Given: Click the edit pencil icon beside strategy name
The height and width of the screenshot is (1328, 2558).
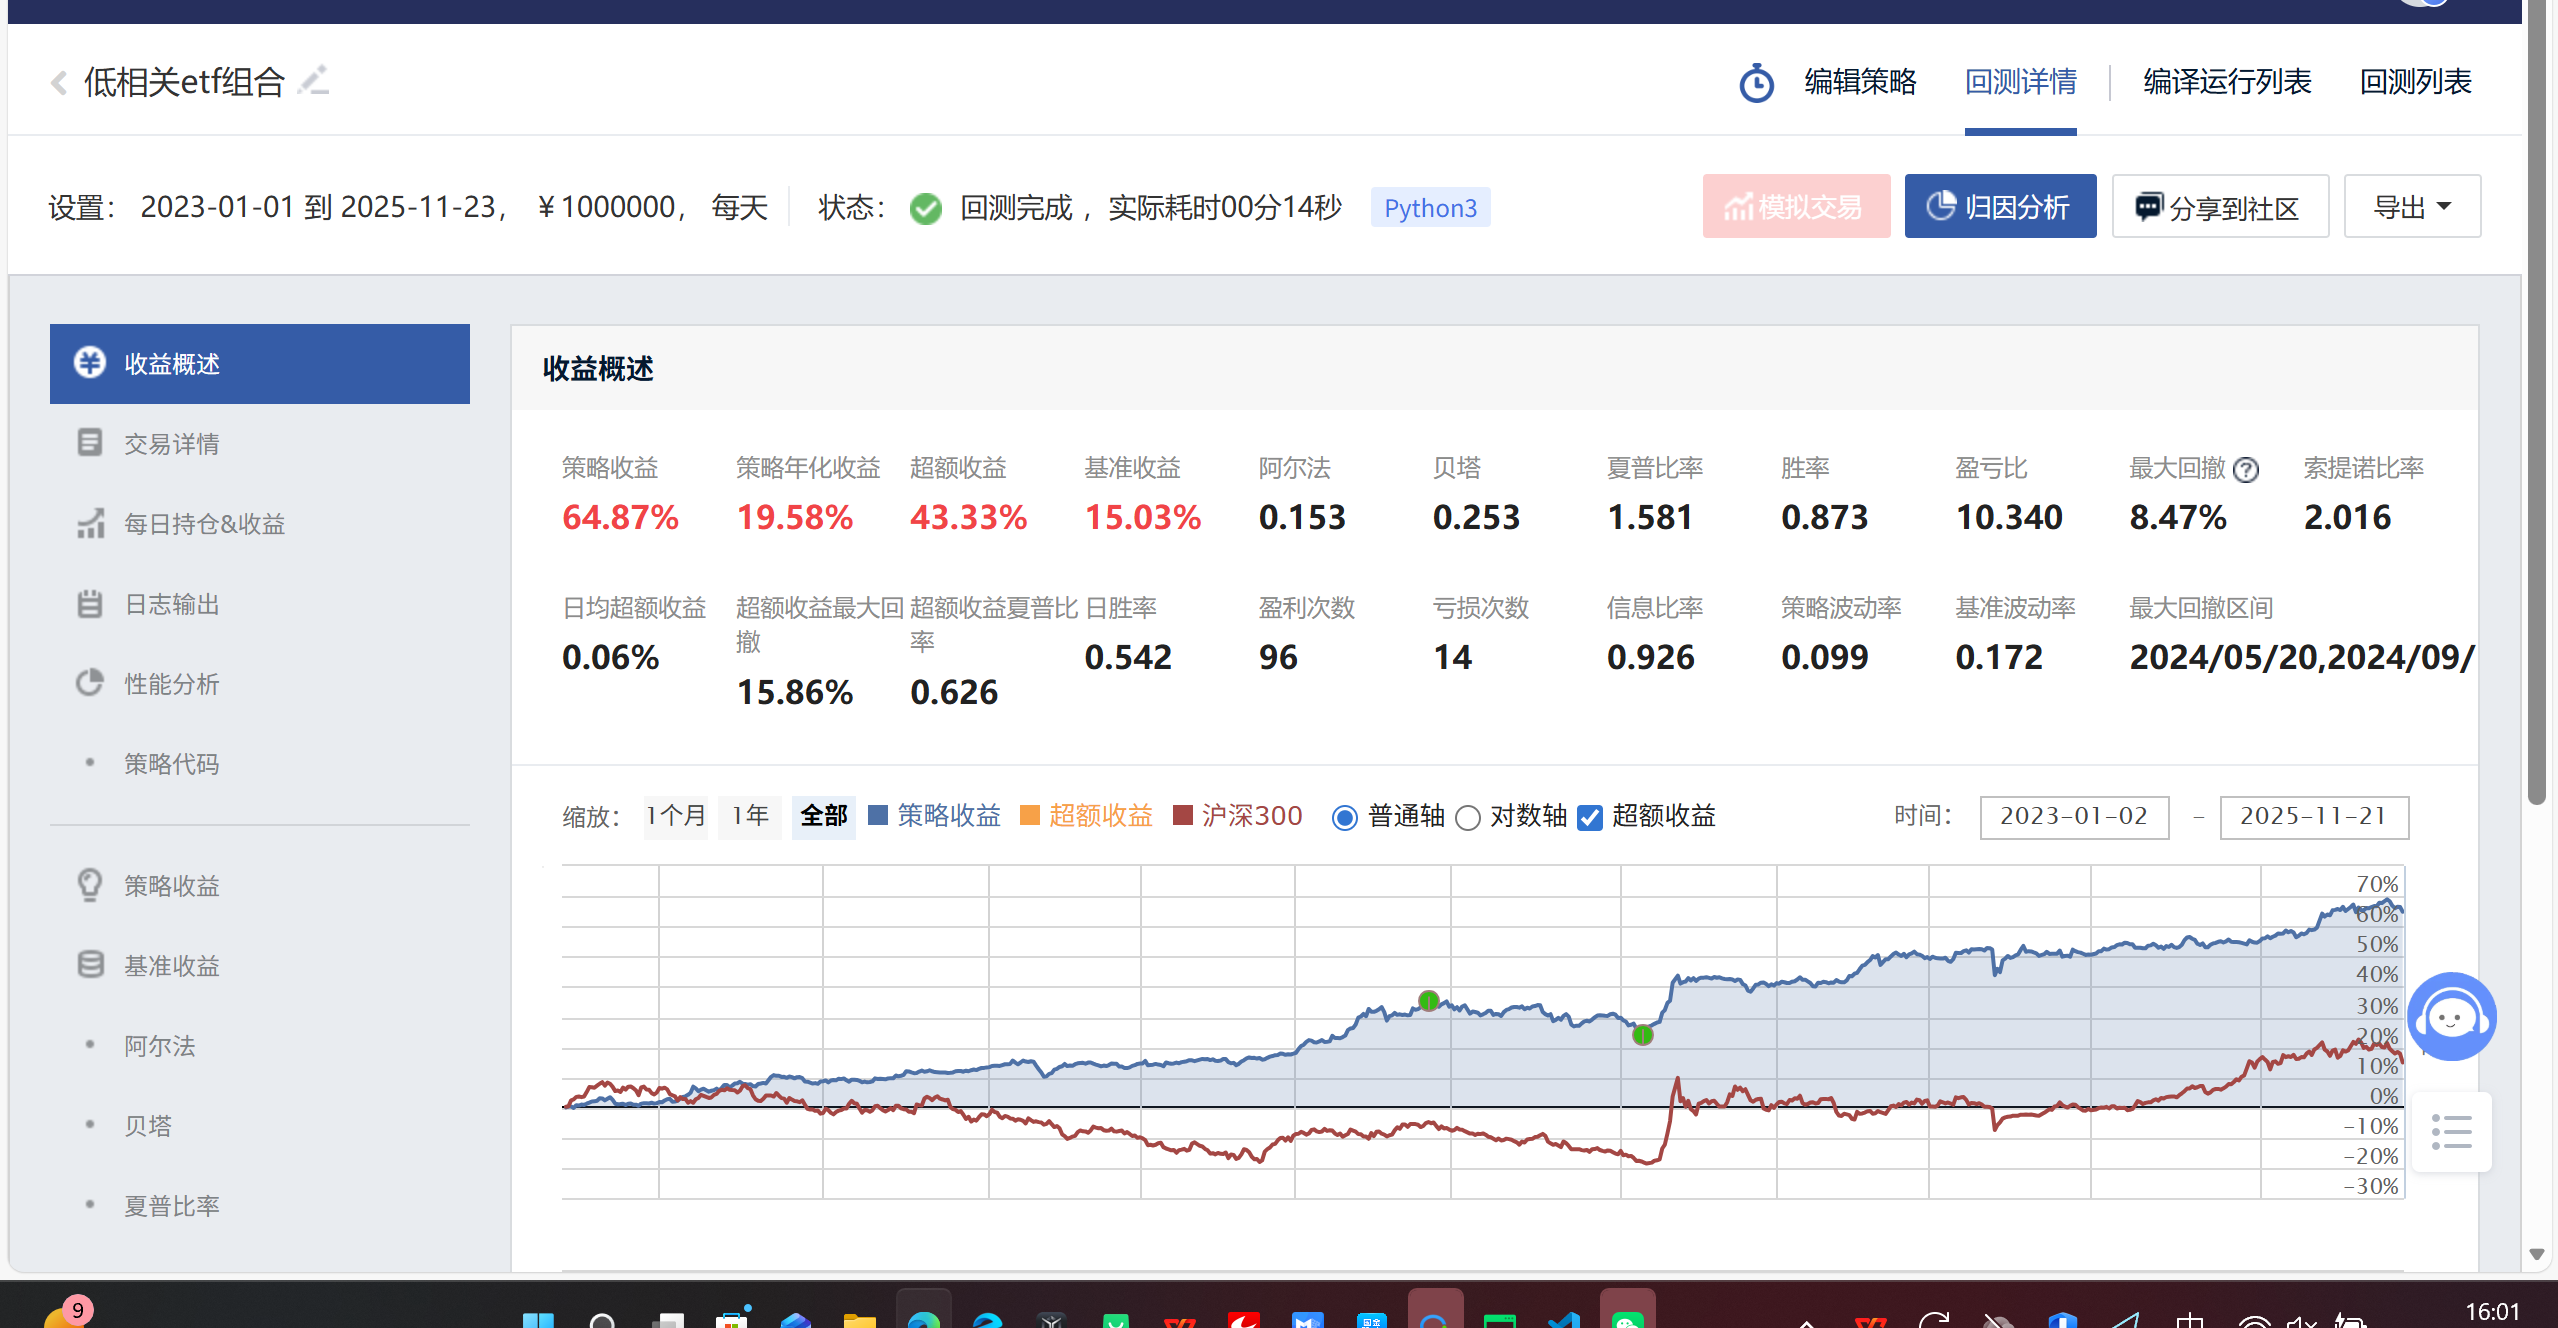Looking at the screenshot, I should click(x=314, y=80).
